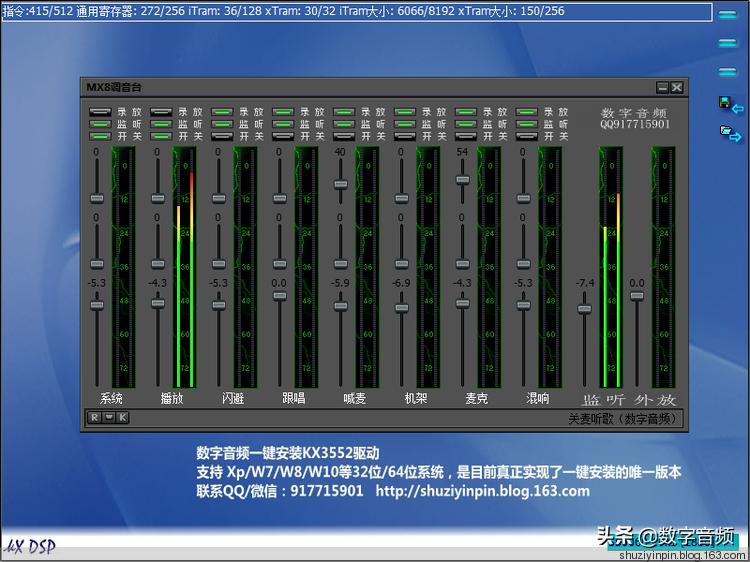Click the xTram大小: 150/256 status text
The height and width of the screenshot is (562, 750).
click(511, 11)
